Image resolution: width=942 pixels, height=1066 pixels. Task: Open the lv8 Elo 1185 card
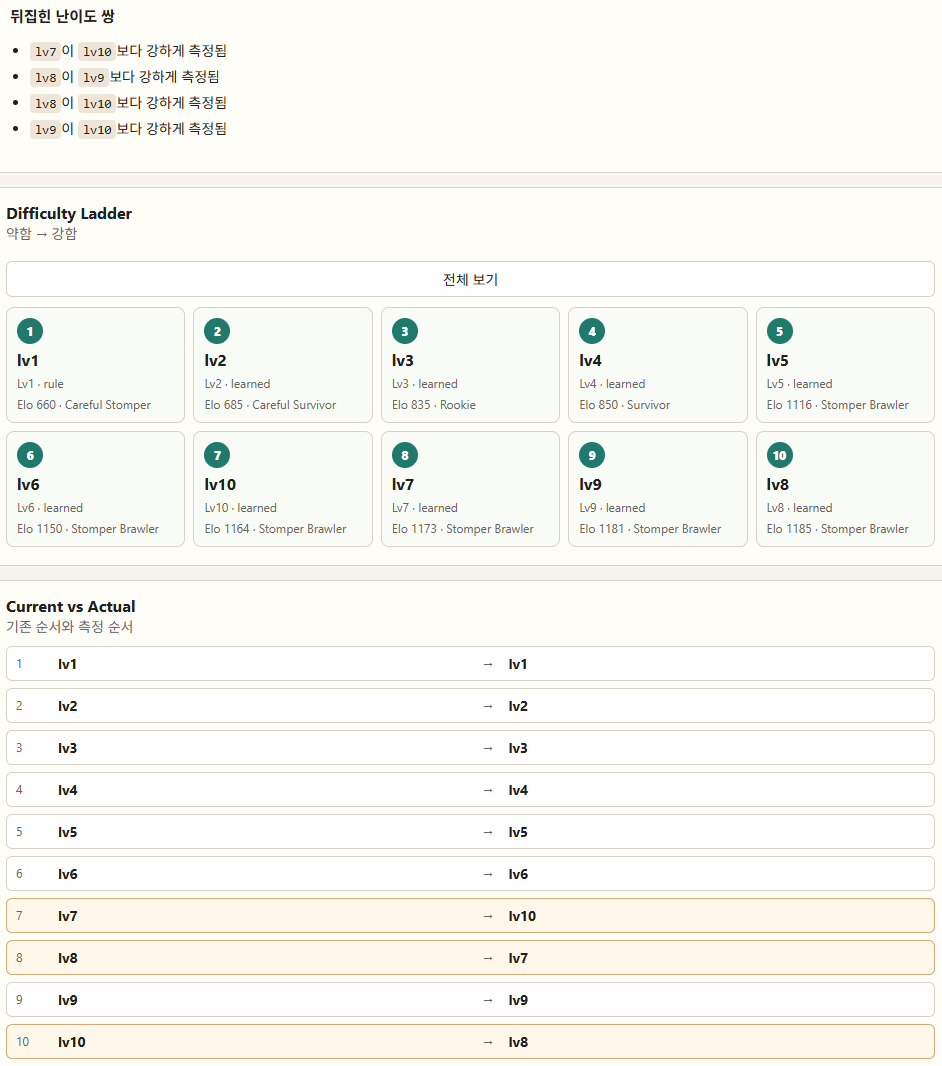coord(845,489)
